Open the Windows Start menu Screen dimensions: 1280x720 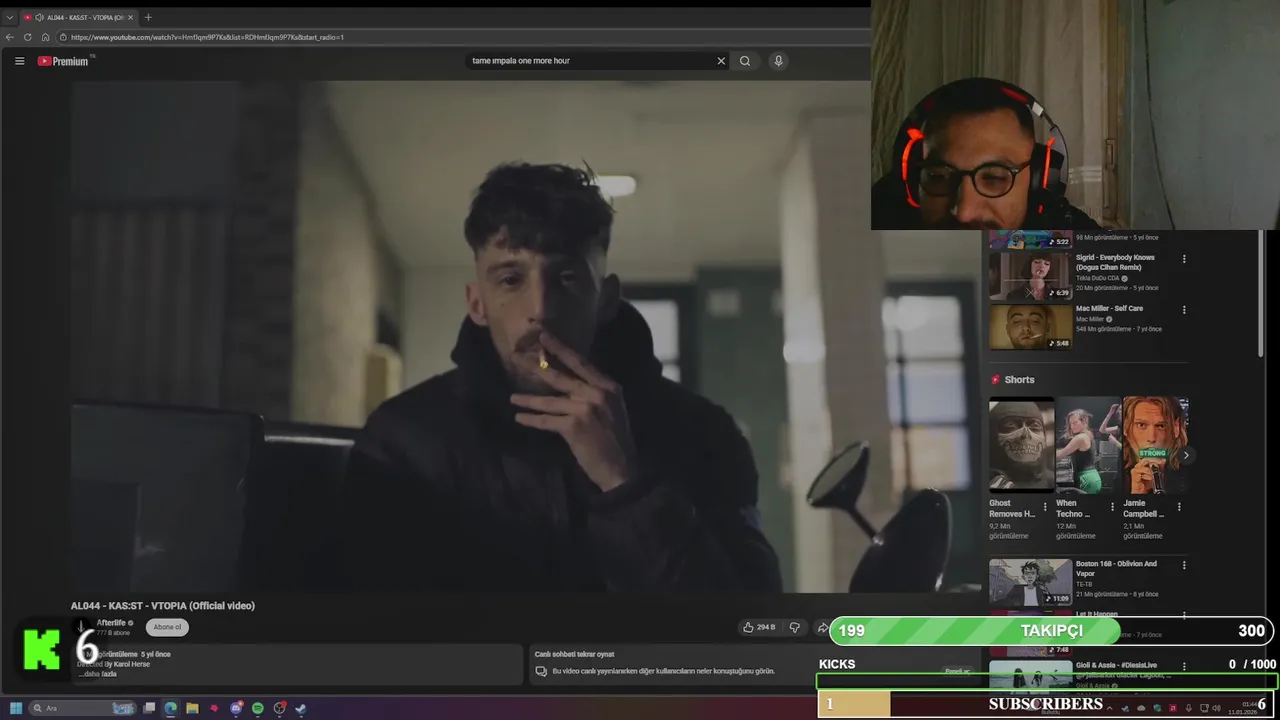pos(16,708)
